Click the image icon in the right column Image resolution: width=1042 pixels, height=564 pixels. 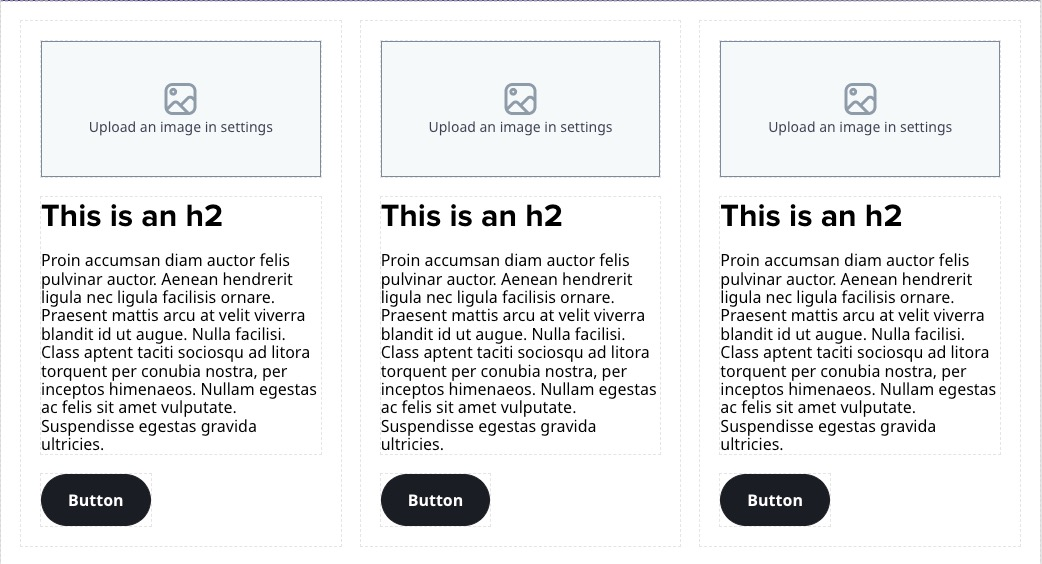(860, 99)
